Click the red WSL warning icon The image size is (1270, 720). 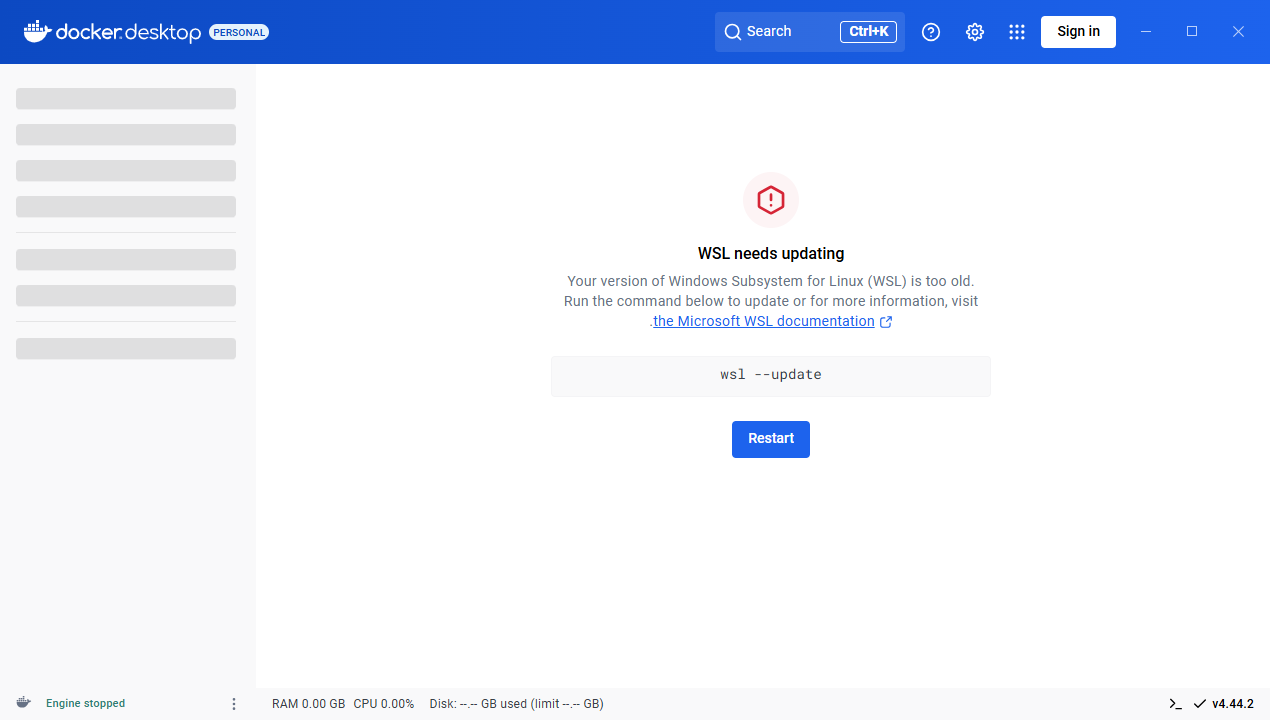(771, 200)
